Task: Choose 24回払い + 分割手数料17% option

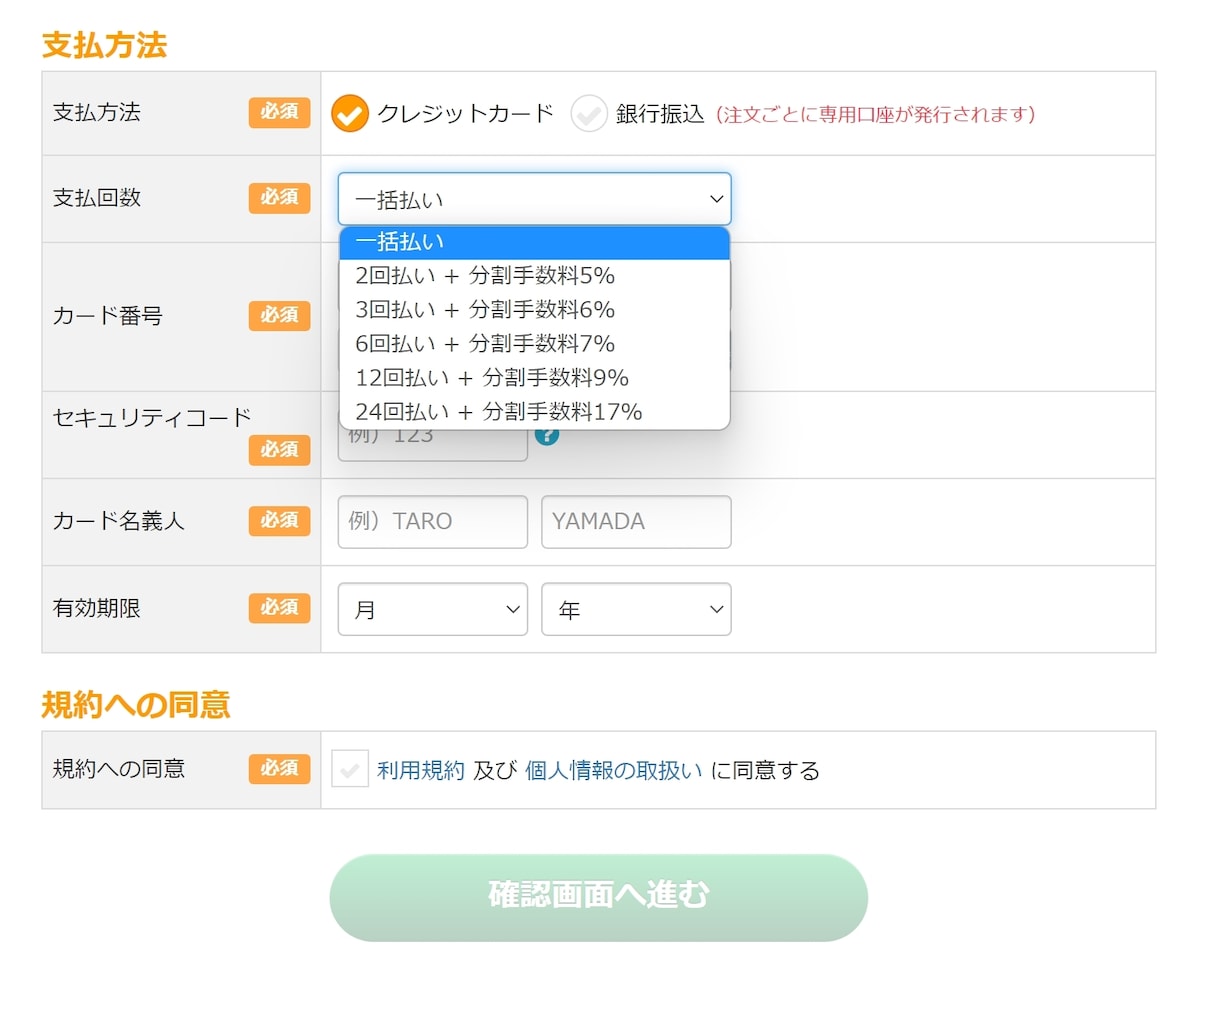Action: (535, 412)
